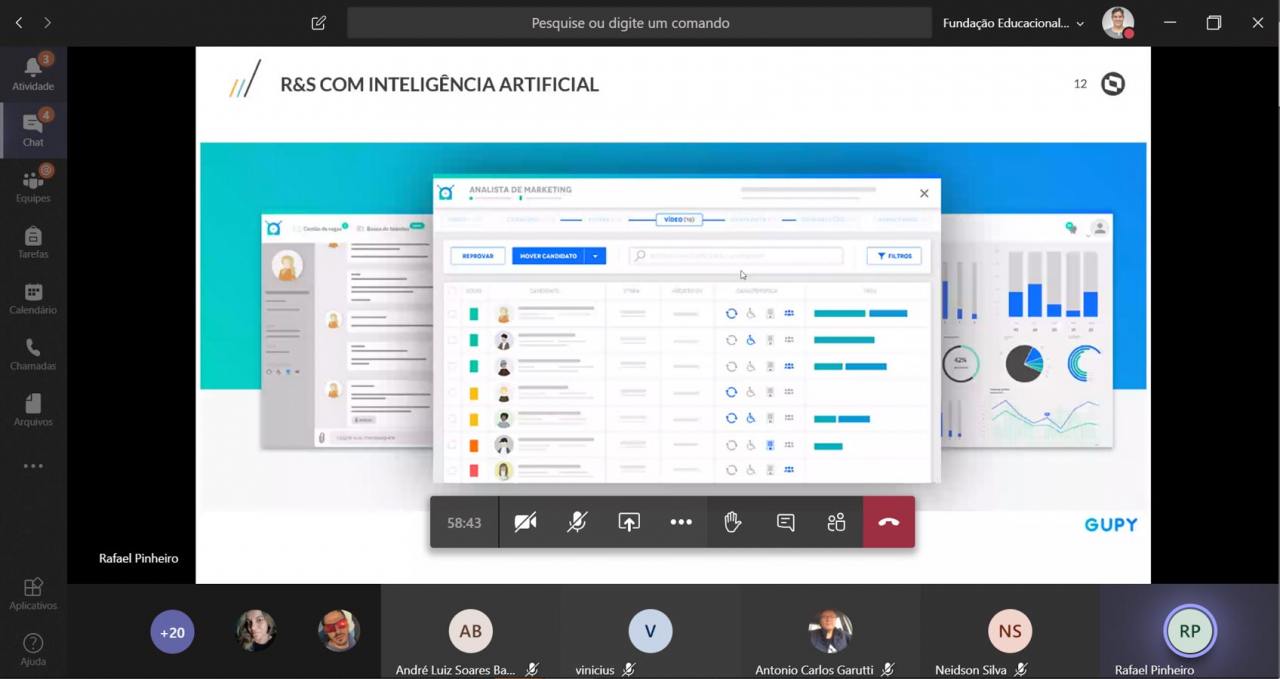1280x679 pixels.
Task: Open the Chat section in sidebar
Action: pos(33,129)
